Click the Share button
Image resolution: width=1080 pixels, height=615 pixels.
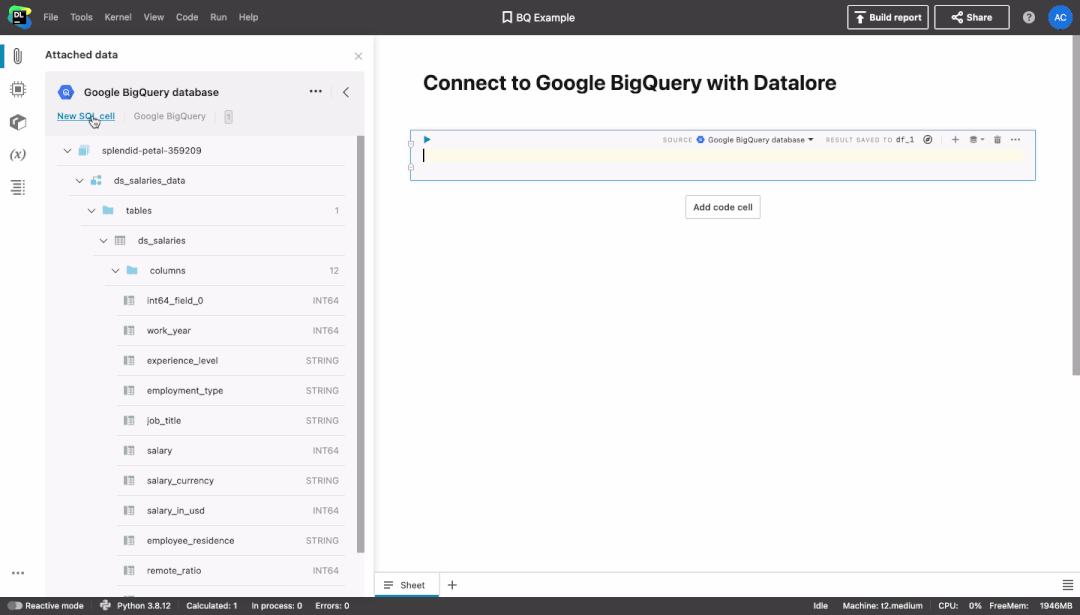[x=972, y=17]
